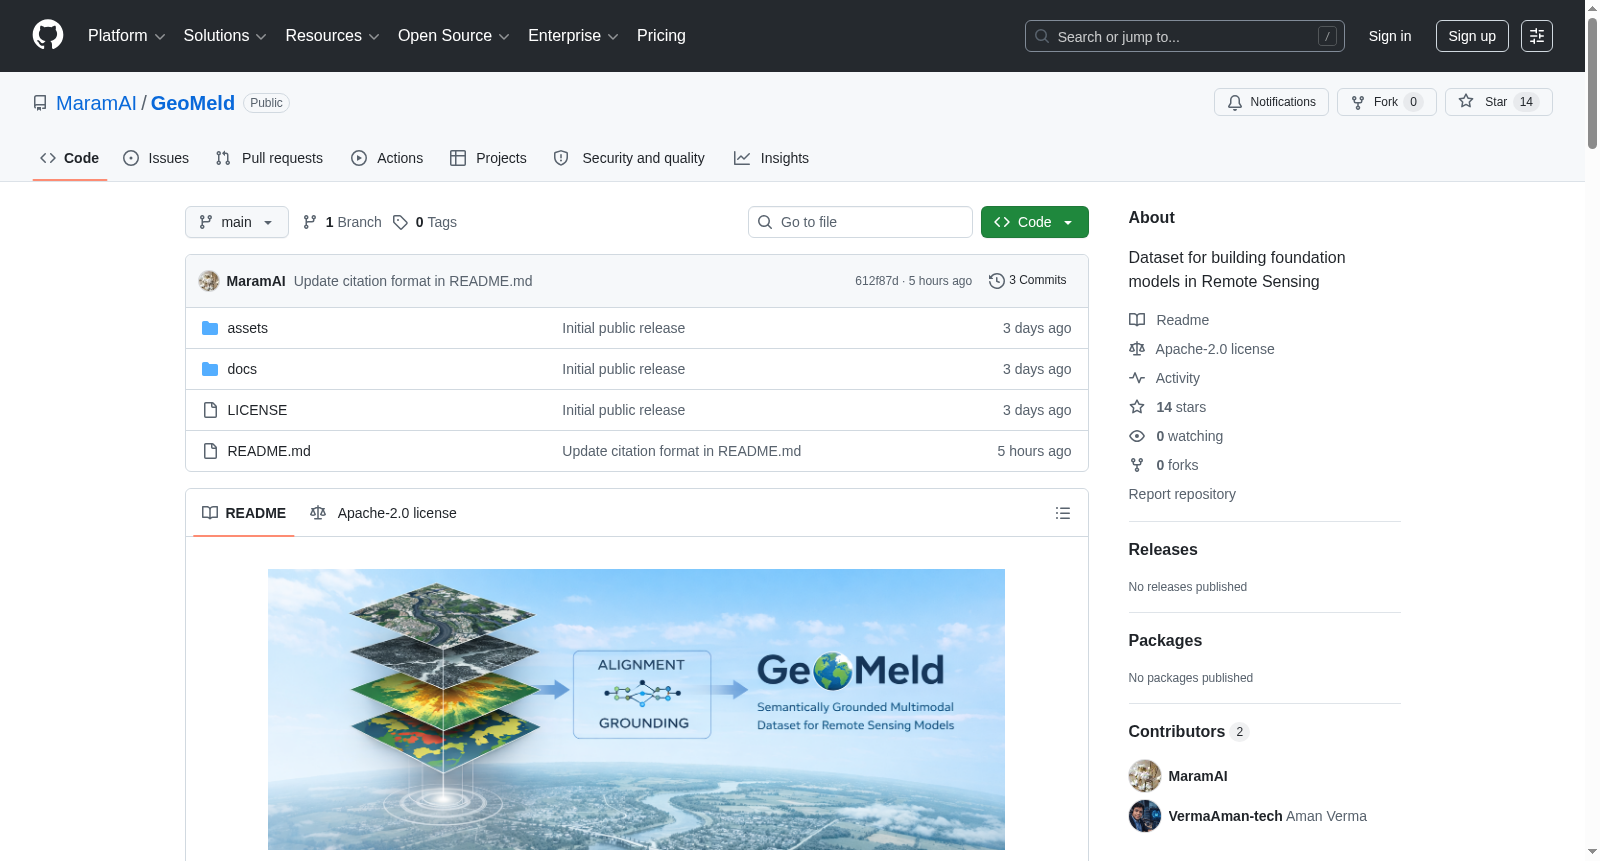The width and height of the screenshot is (1600, 861).
Task: Click MaramAI author name in commit row
Action: click(256, 281)
